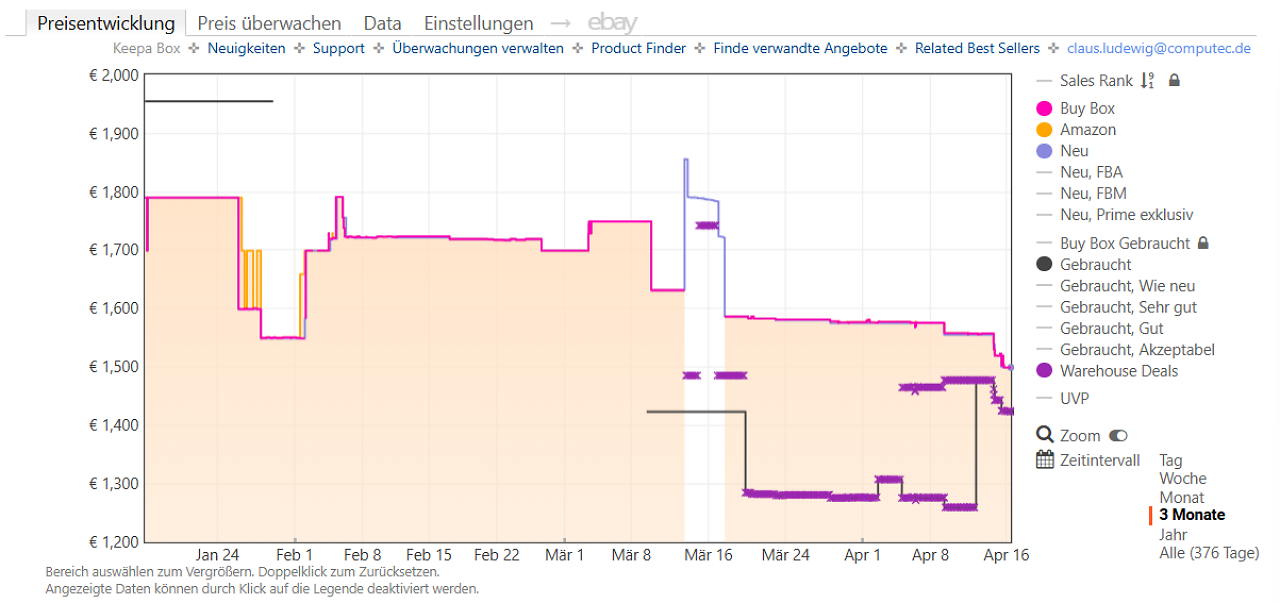This screenshot has width=1280, height=603.
Task: Click the Zeitintervall calendar icon
Action: pyautogui.click(x=1045, y=460)
